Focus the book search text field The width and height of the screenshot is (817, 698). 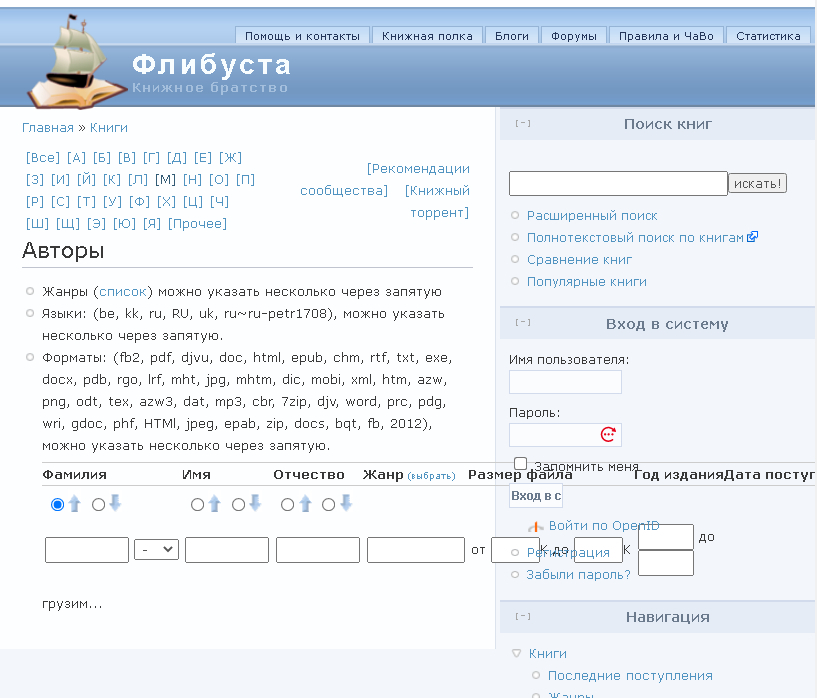618,183
